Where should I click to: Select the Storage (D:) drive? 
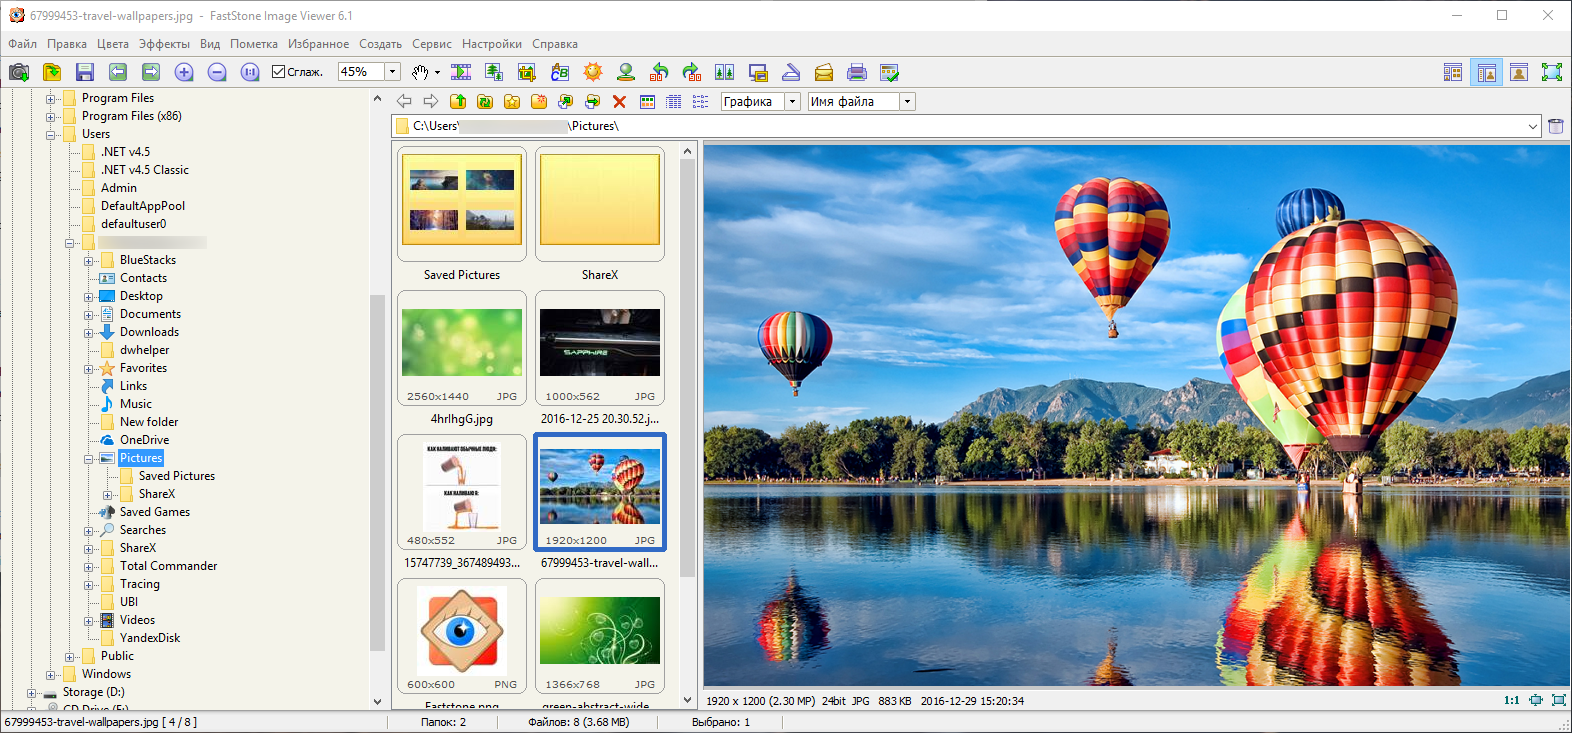94,692
